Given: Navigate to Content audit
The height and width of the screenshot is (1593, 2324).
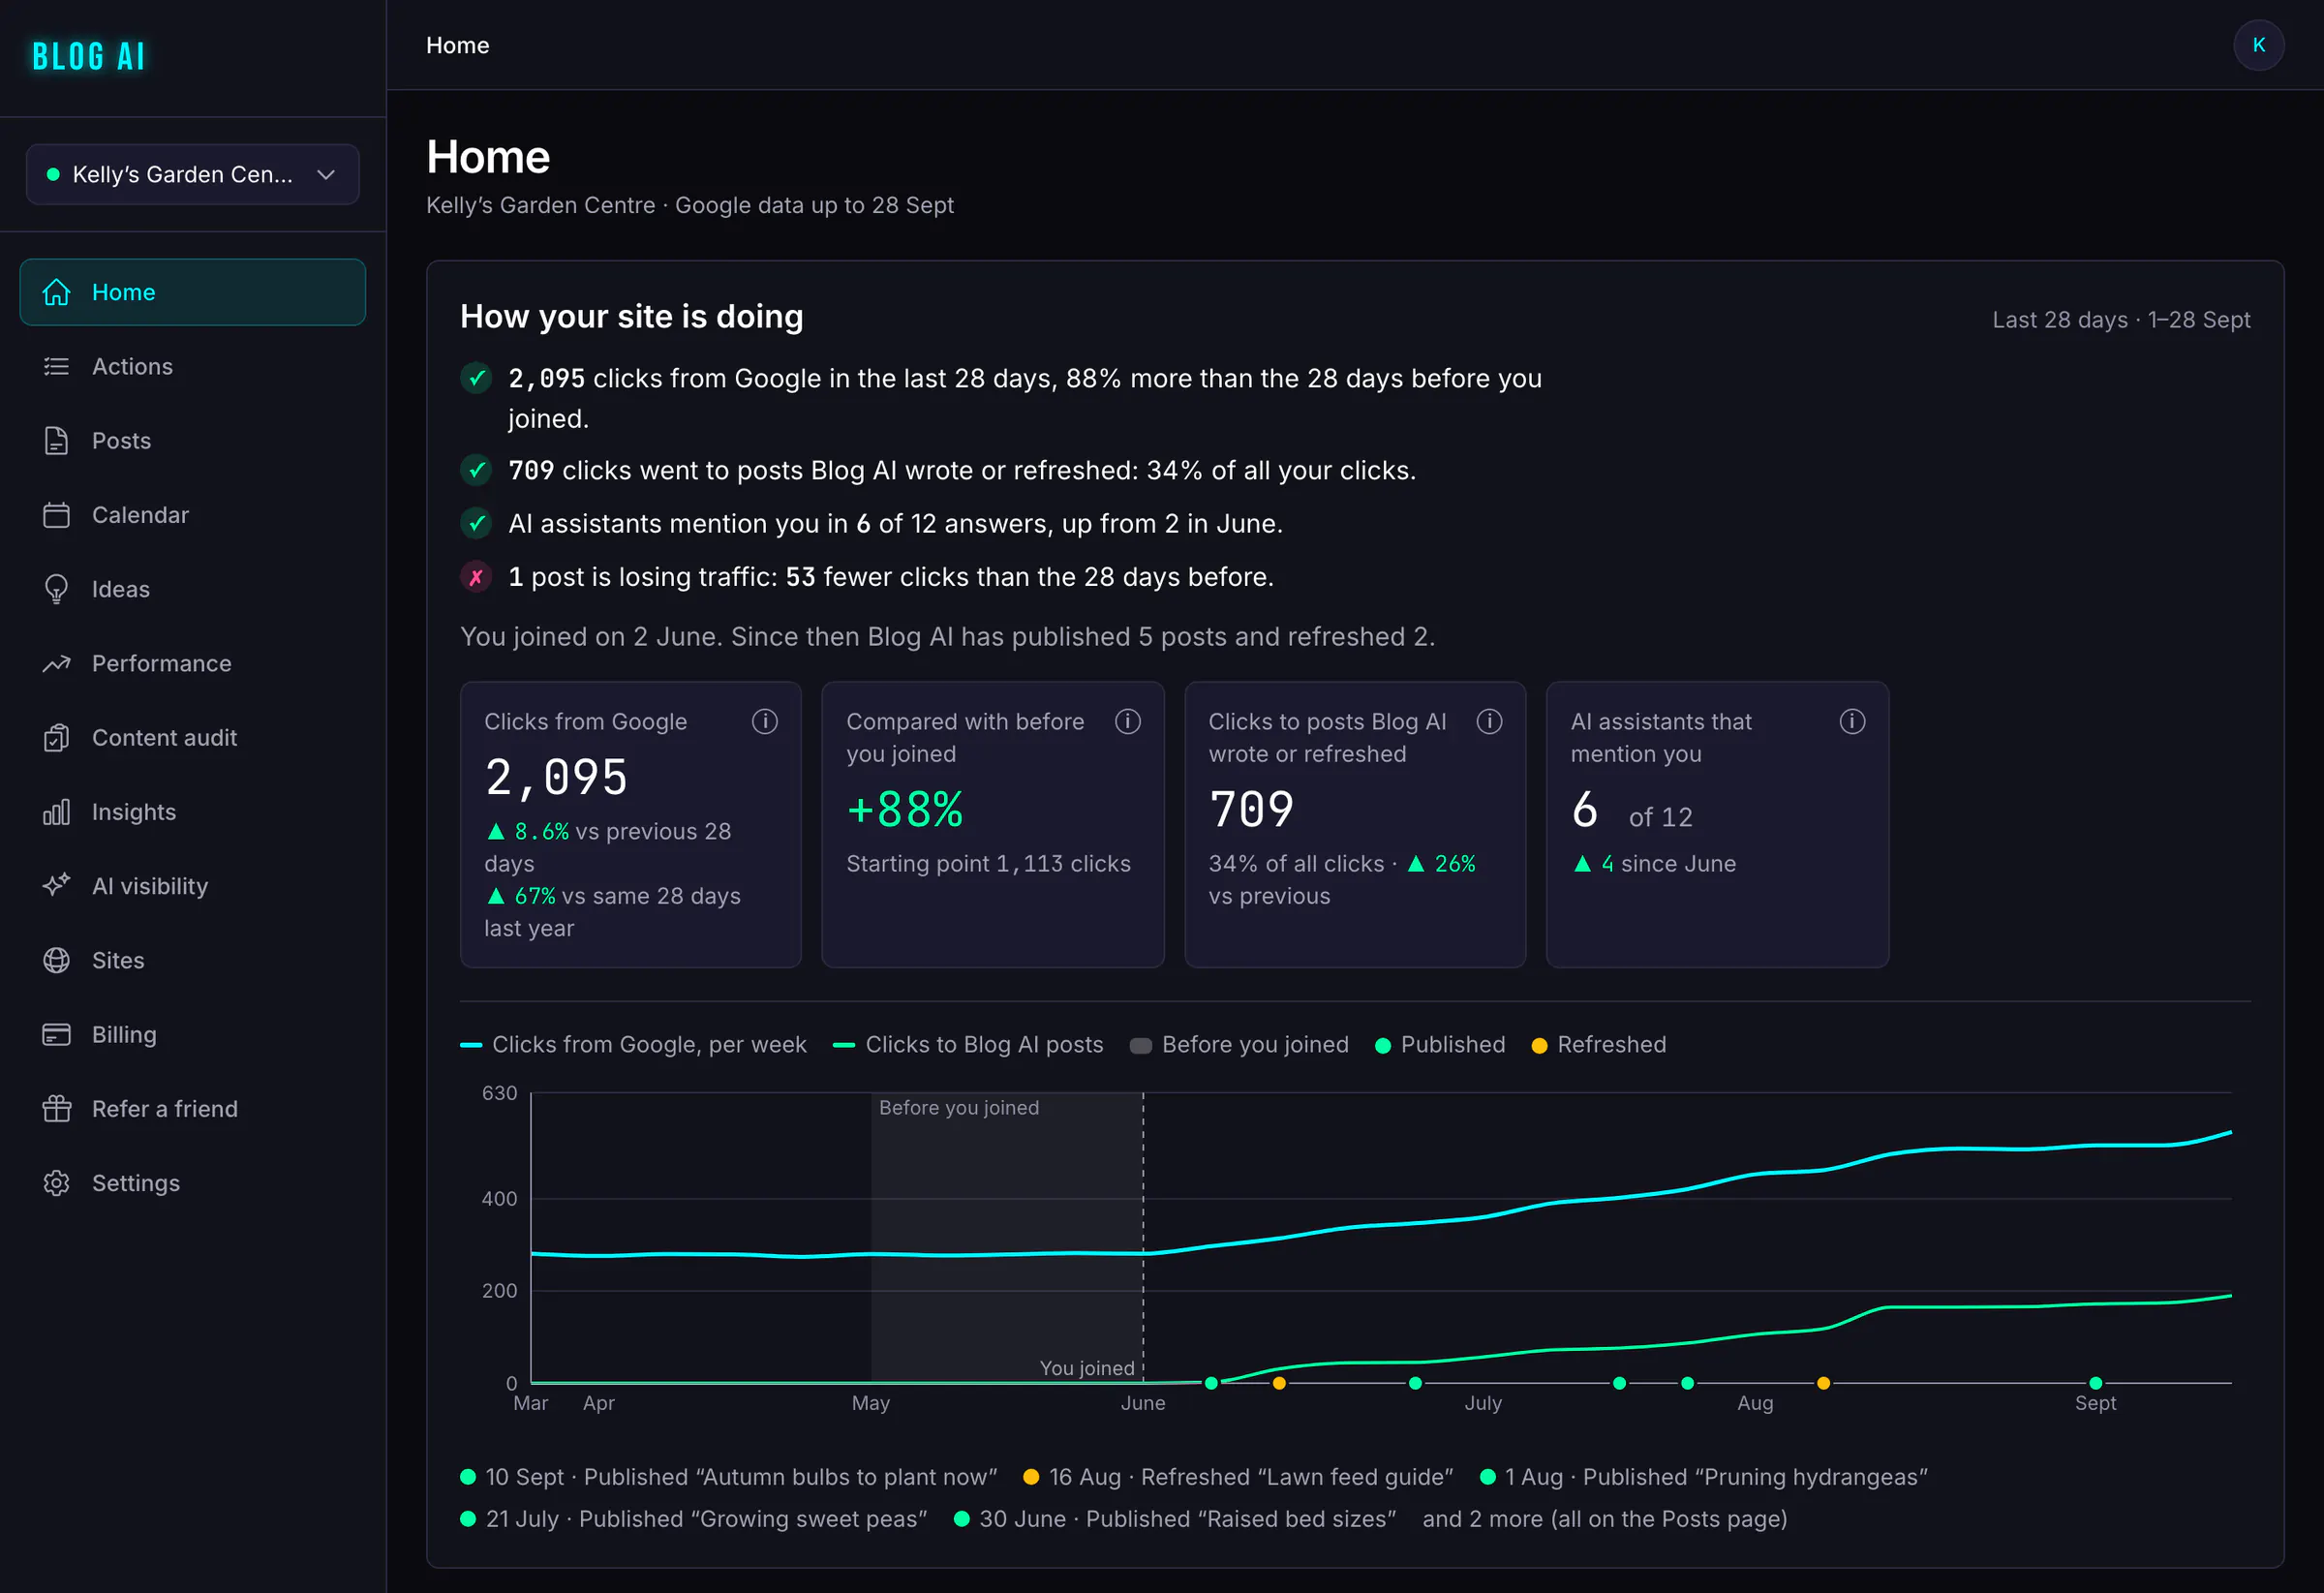Looking at the screenshot, I should 192,738.
